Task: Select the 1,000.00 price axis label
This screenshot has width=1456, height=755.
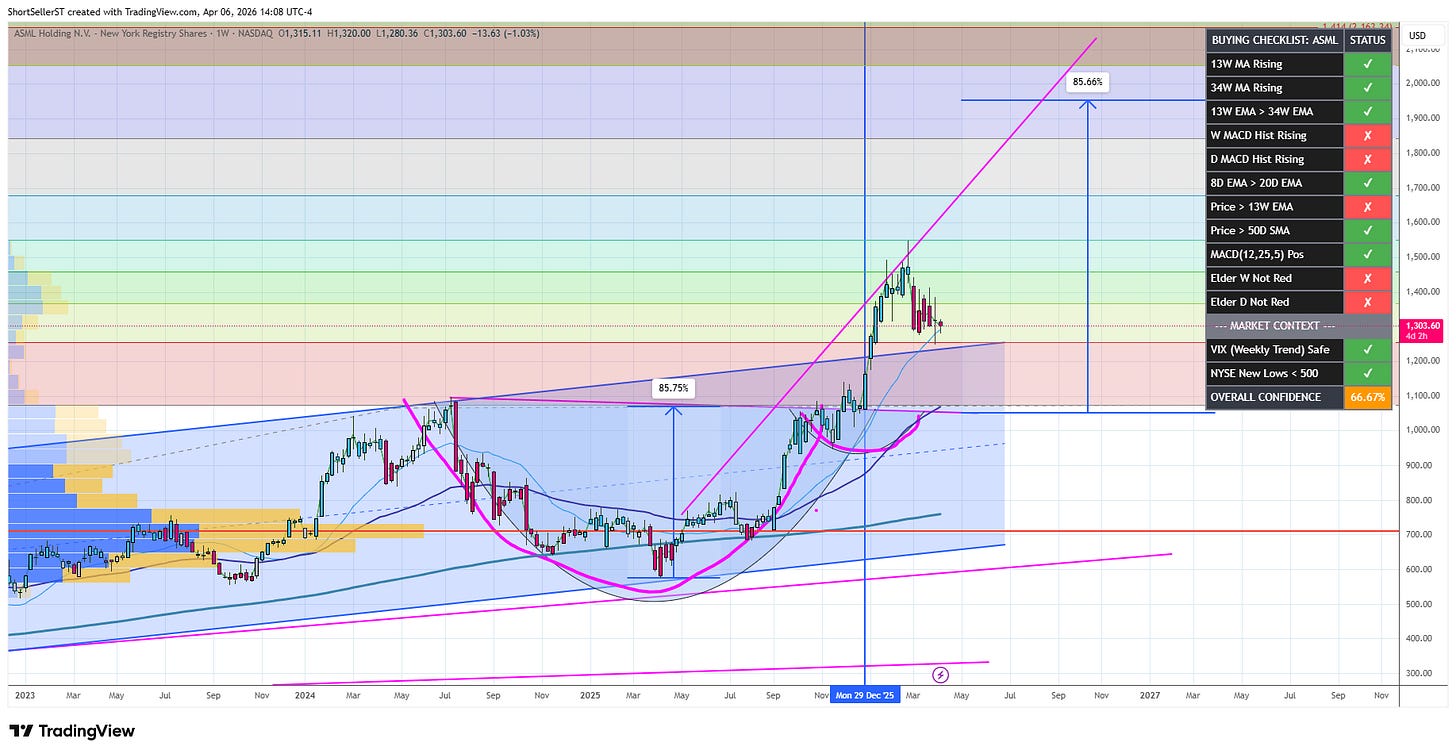Action: 1421,429
